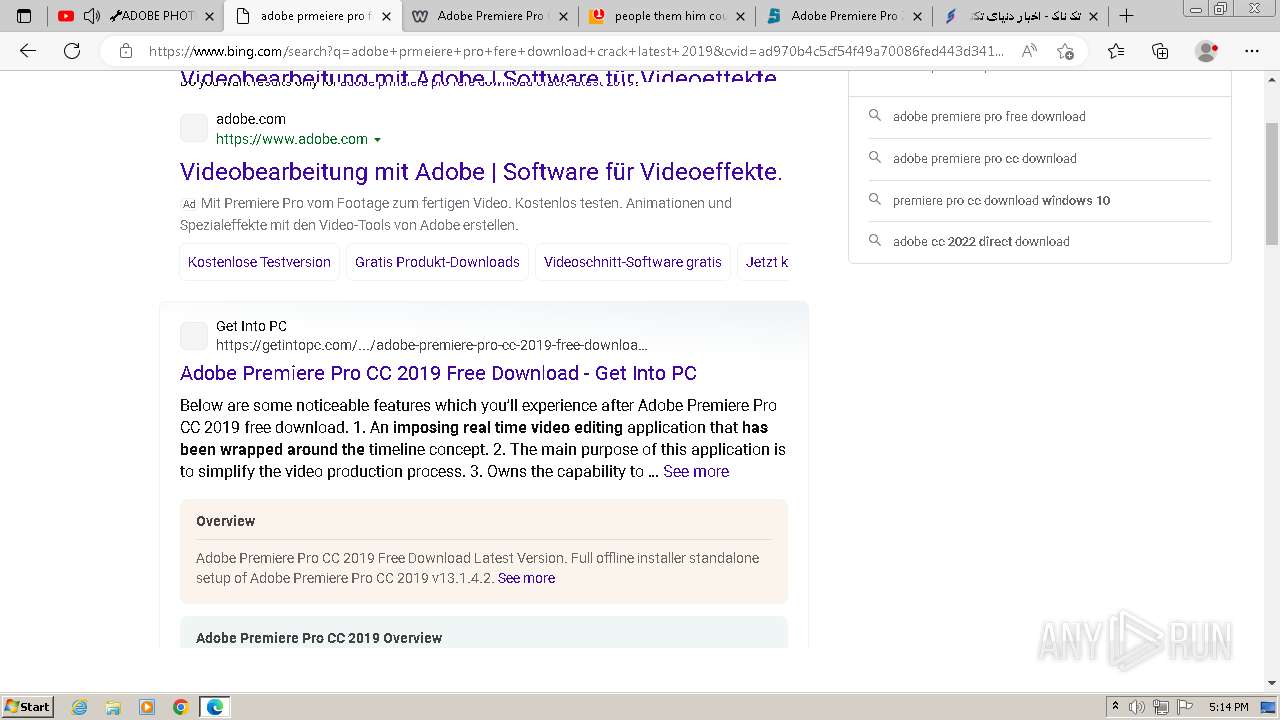1280x720 pixels.
Task: Switch to the fifth Adobe Premiere Pro tab
Action: pos(845,16)
